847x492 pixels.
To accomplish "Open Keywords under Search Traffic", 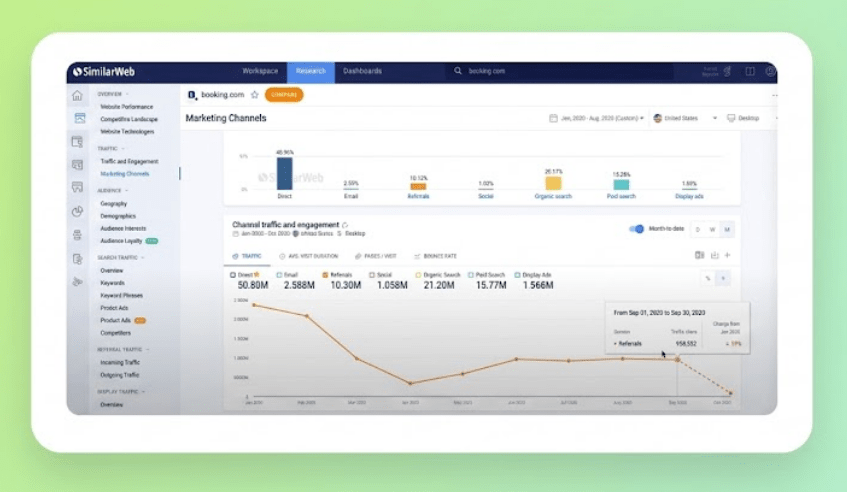I will pyautogui.click(x=112, y=283).
